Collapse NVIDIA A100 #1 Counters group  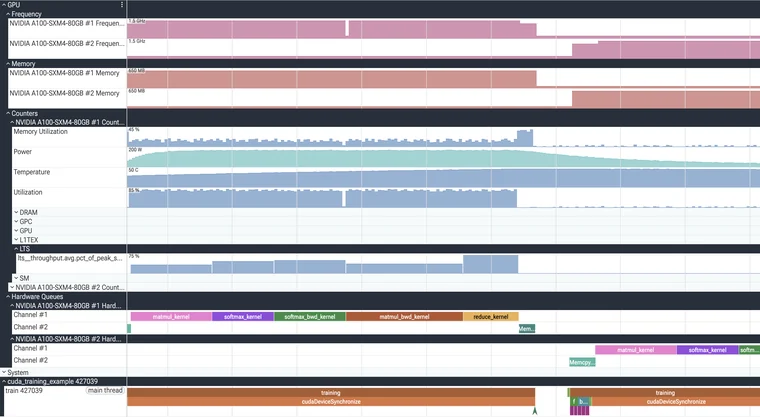tap(12, 123)
